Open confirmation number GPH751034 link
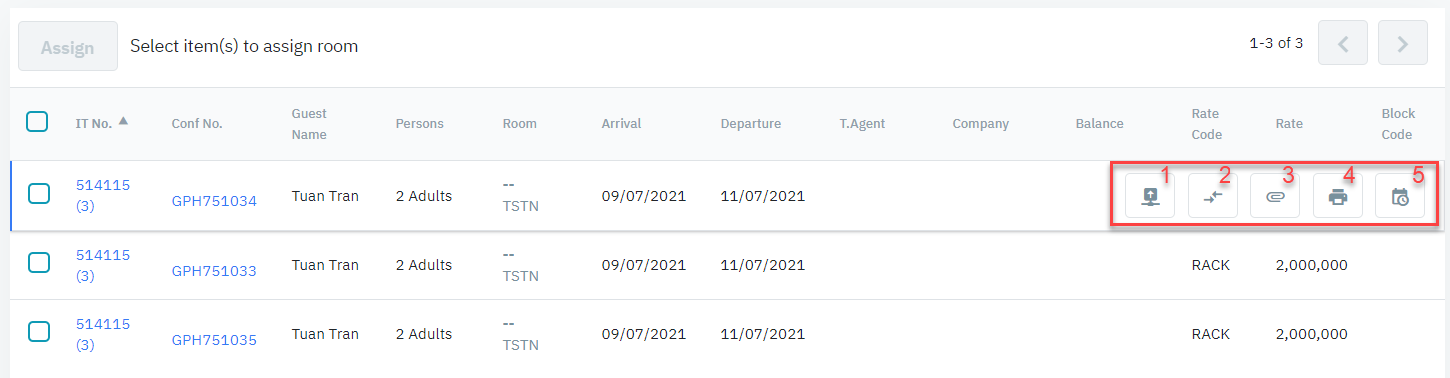Viewport: 1450px width, 378px height. (x=214, y=201)
